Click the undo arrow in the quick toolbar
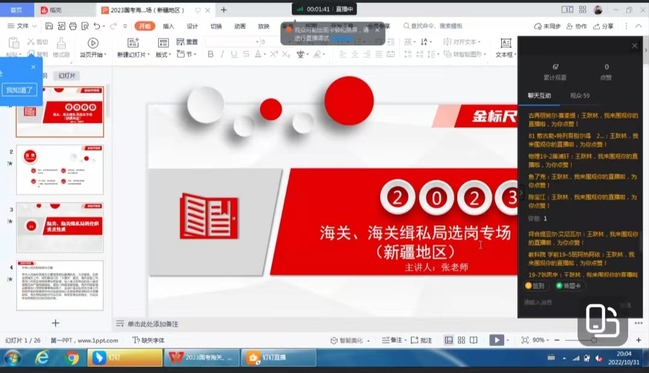 (97, 26)
